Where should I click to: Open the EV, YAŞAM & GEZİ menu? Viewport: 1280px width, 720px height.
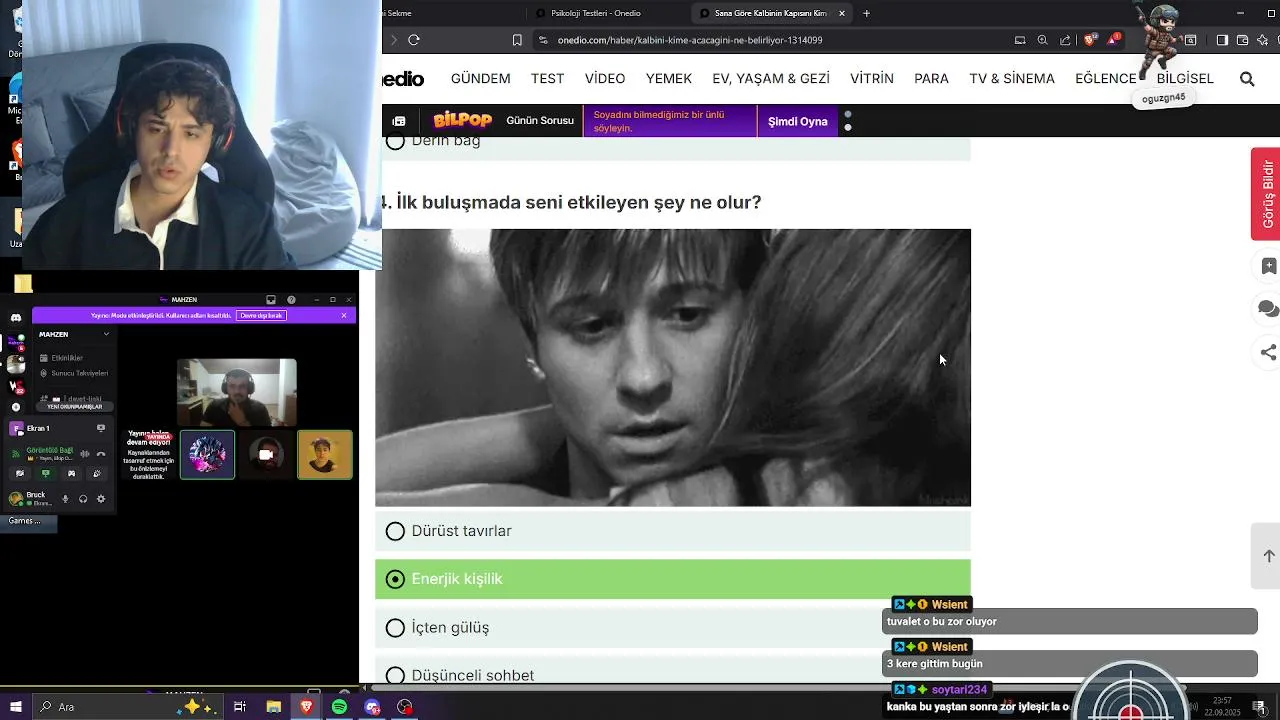click(x=771, y=79)
